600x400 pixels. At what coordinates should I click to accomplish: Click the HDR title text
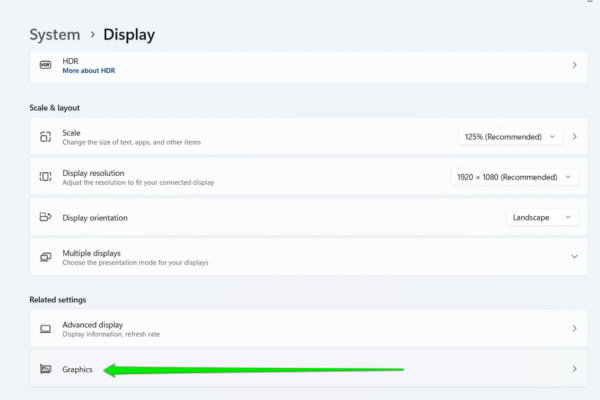coord(70,61)
